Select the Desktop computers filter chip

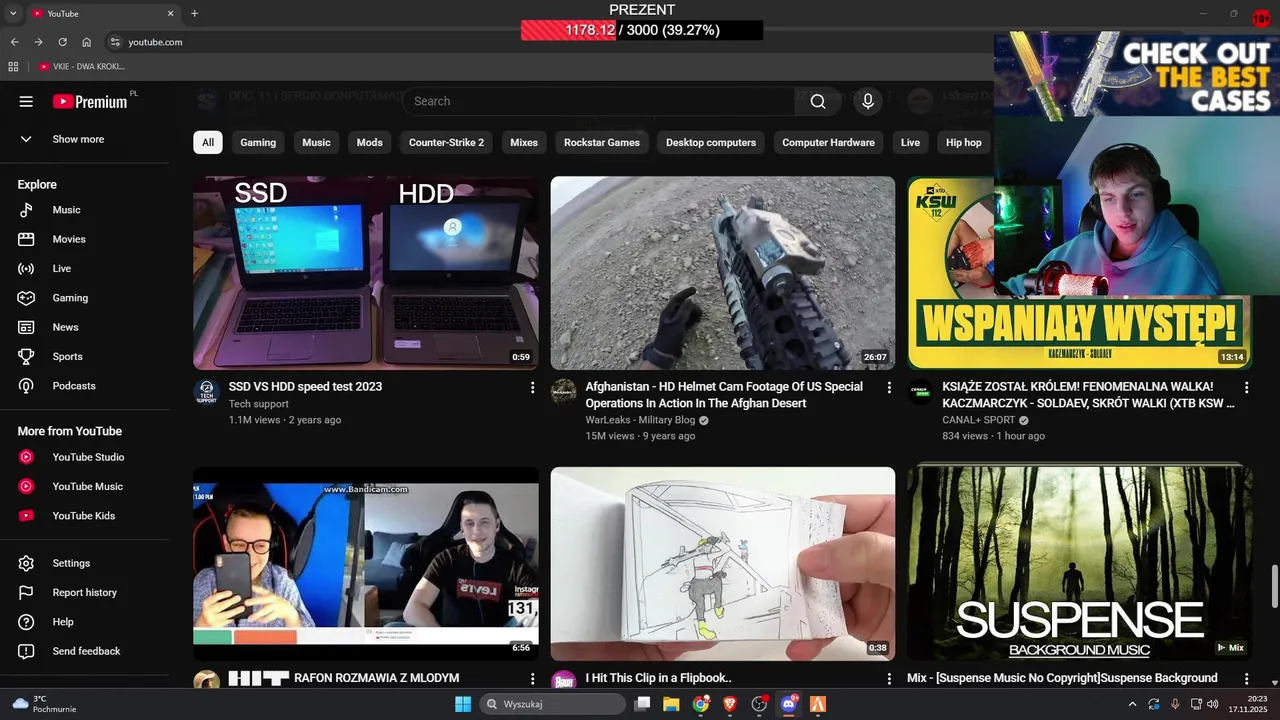[x=711, y=142]
